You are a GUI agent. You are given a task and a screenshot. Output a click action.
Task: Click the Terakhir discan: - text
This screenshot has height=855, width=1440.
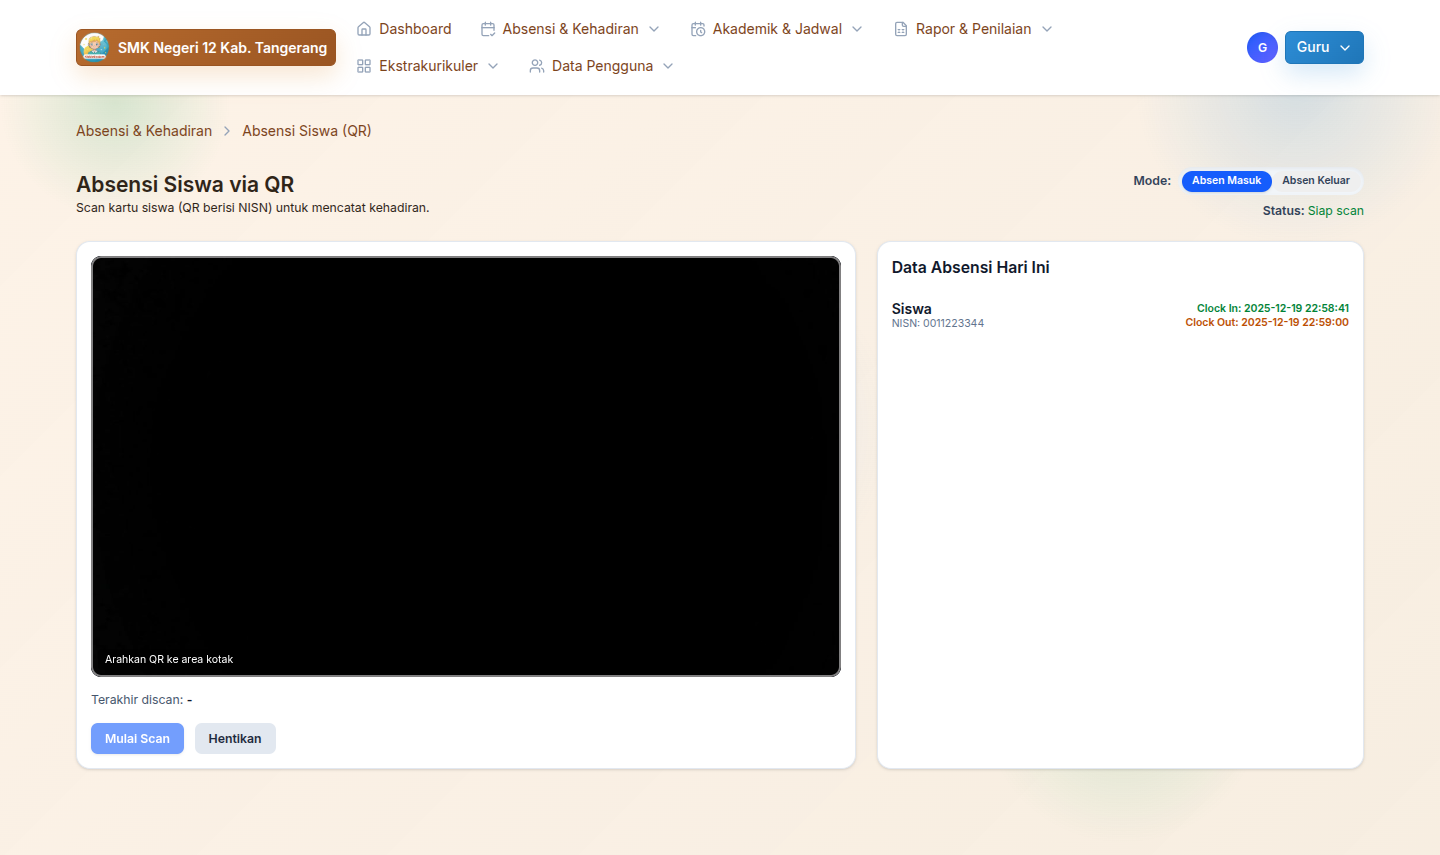[142, 700]
